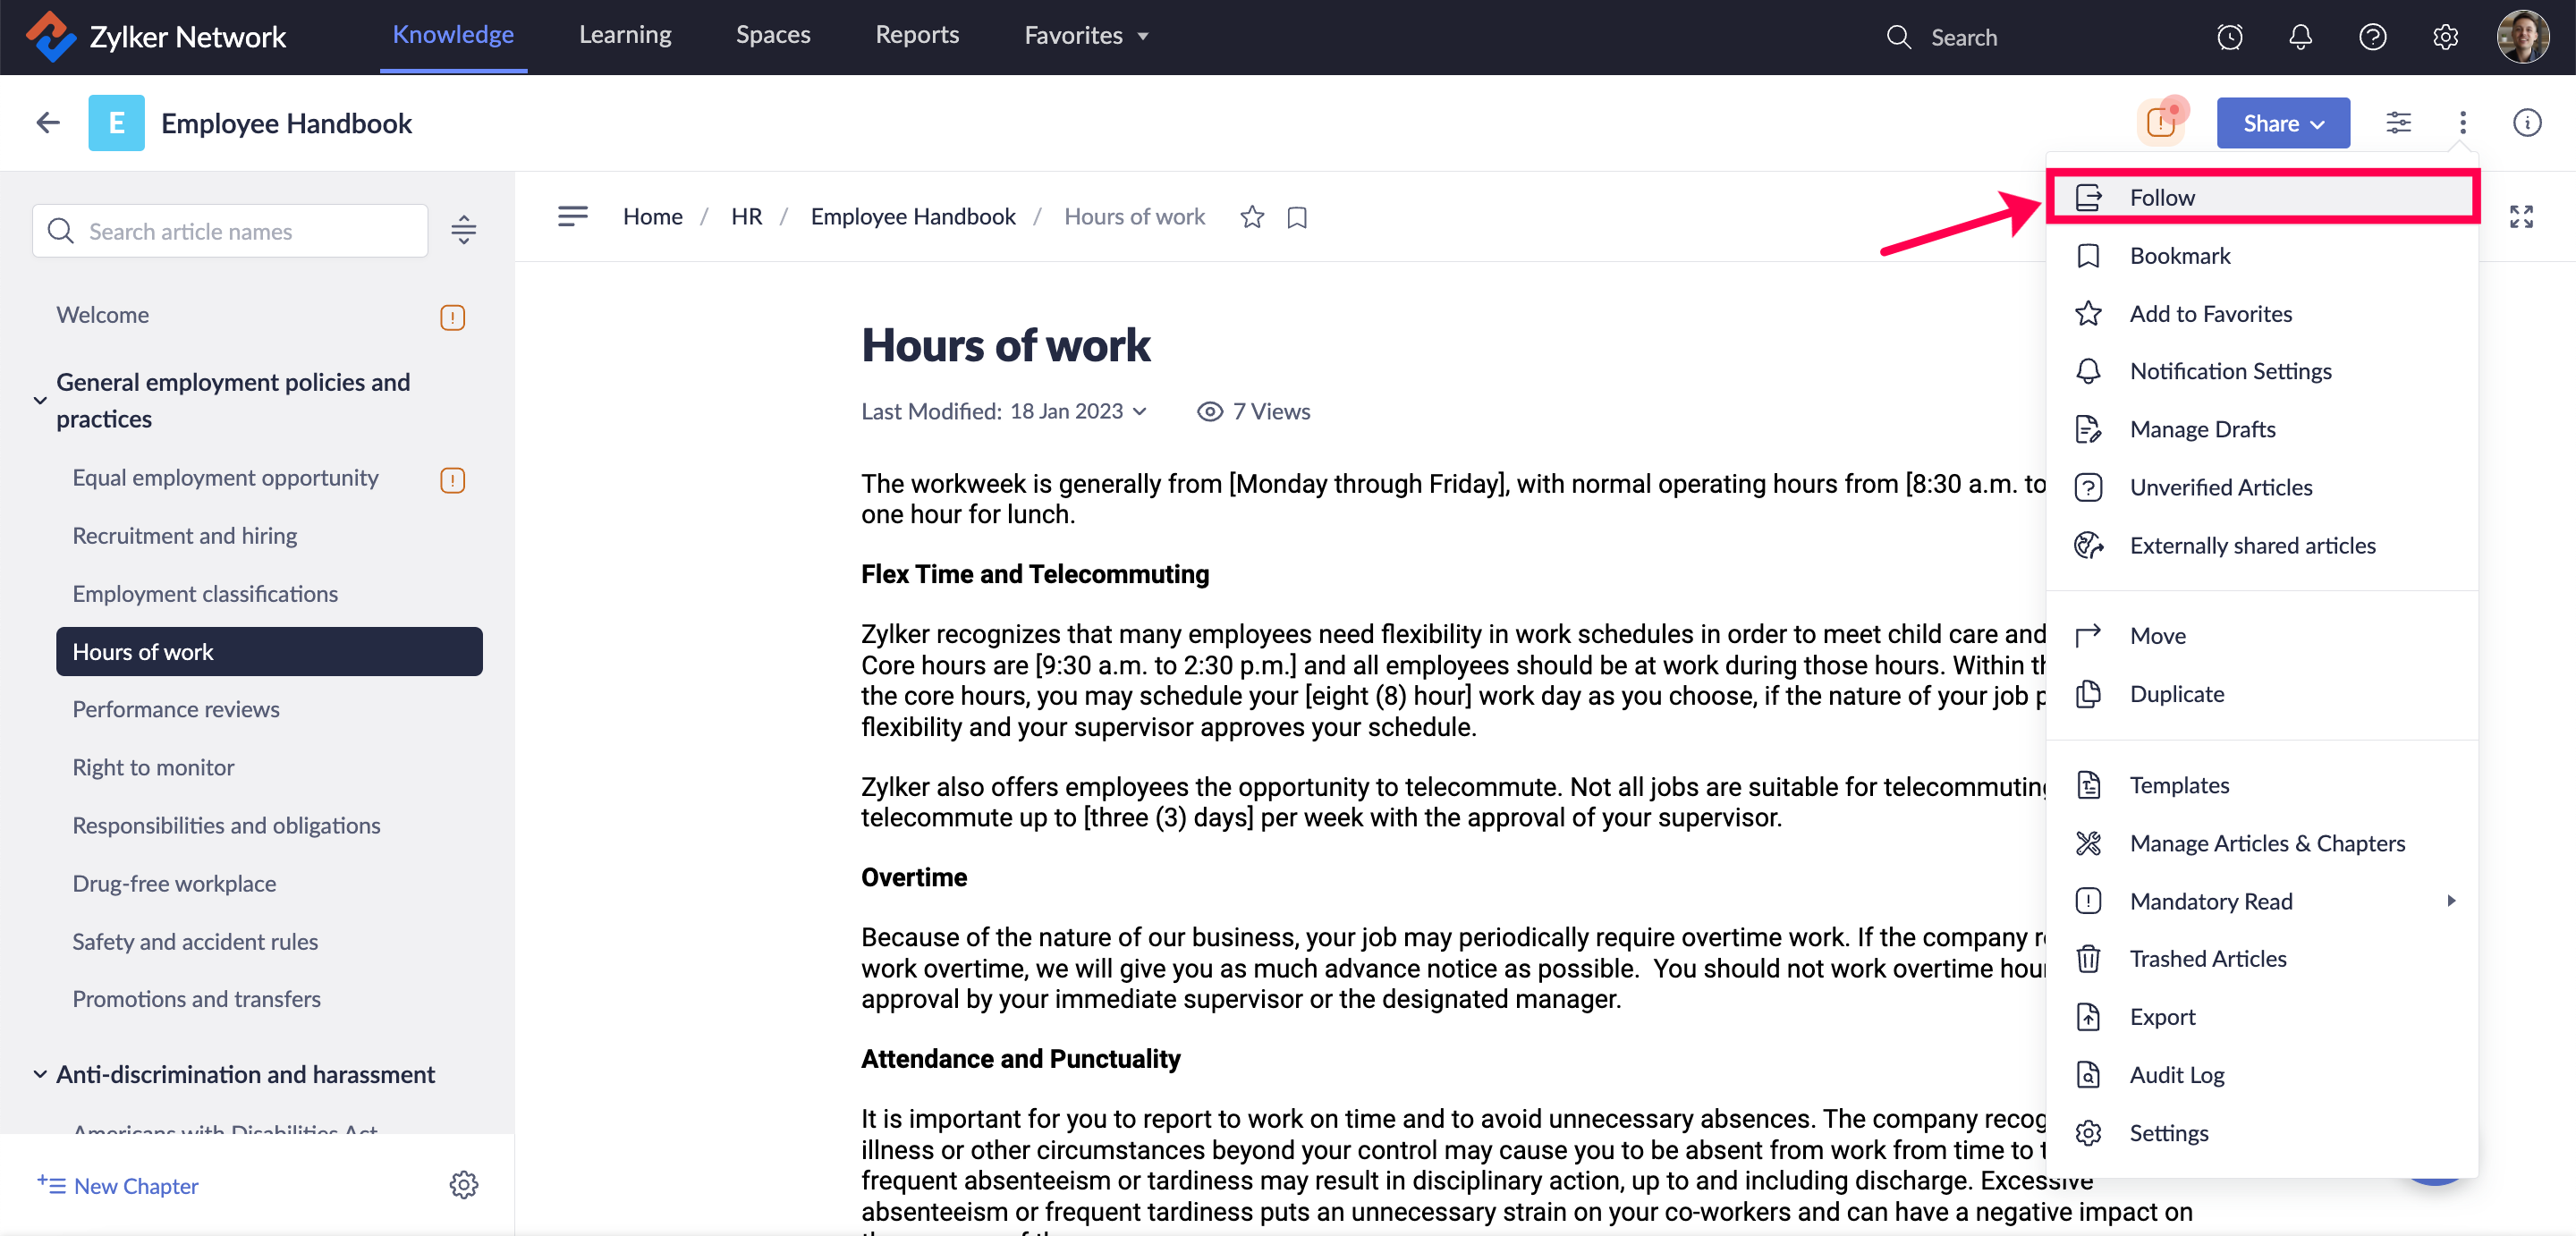The width and height of the screenshot is (2576, 1236).
Task: Open the manual info icon
Action: [x=2526, y=123]
